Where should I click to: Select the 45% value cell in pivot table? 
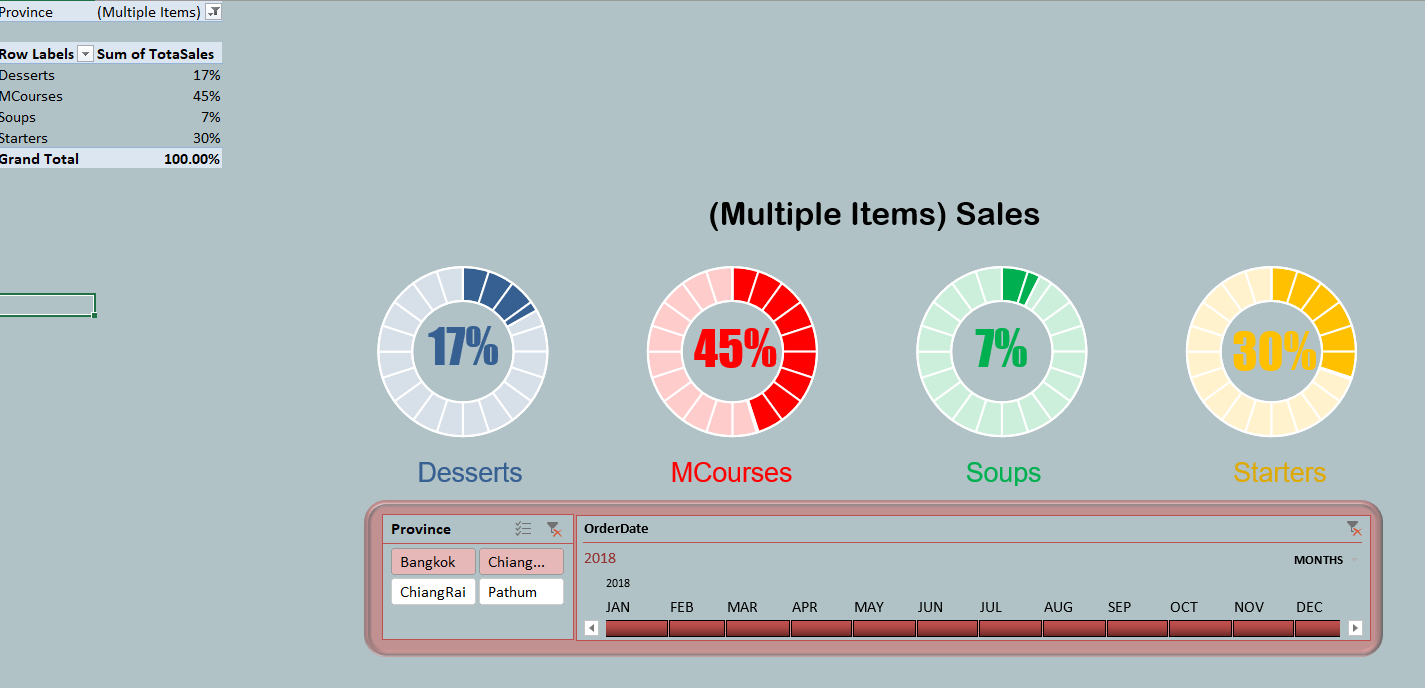point(159,96)
